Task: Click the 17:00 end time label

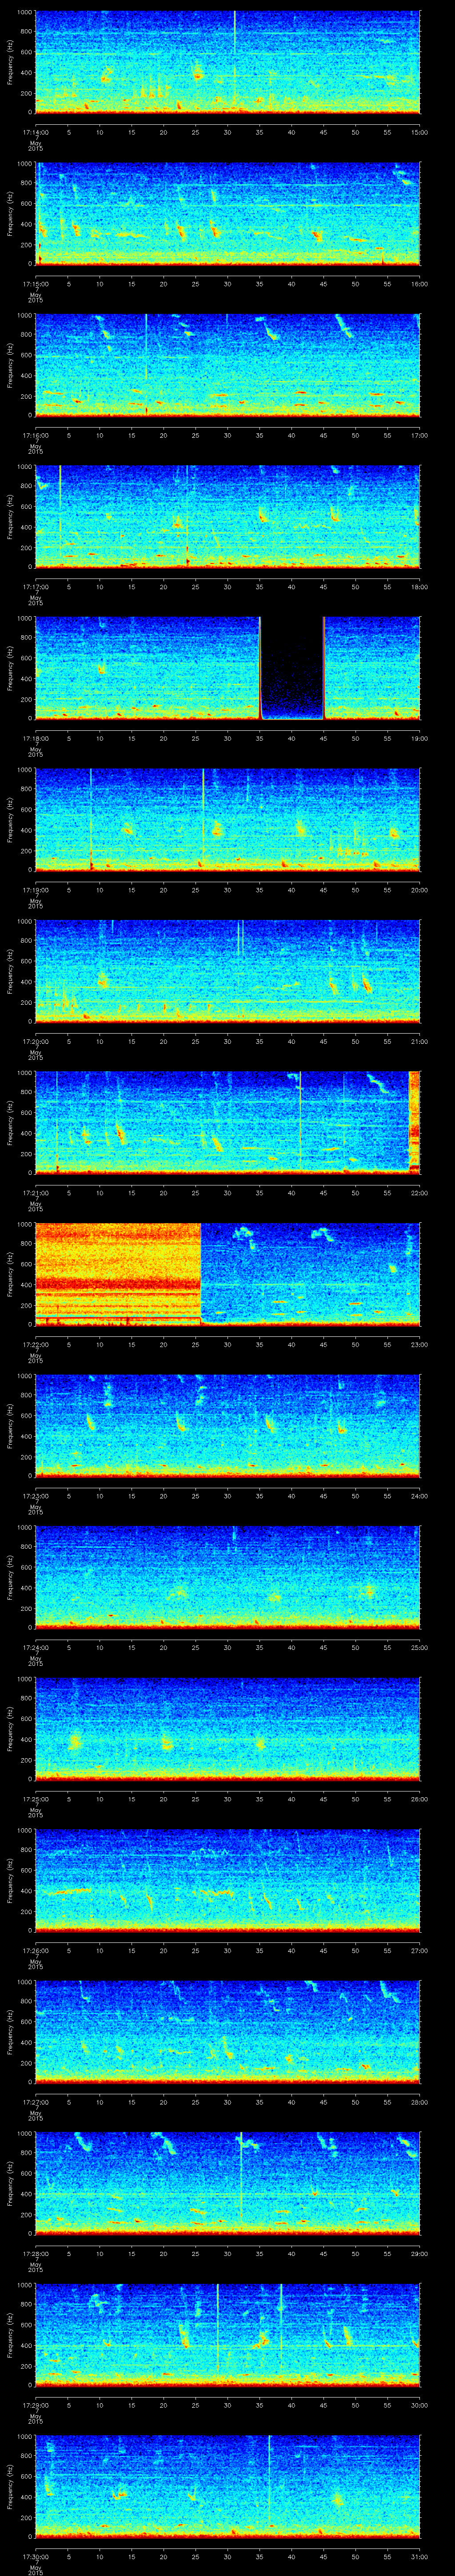Action: tap(420, 435)
